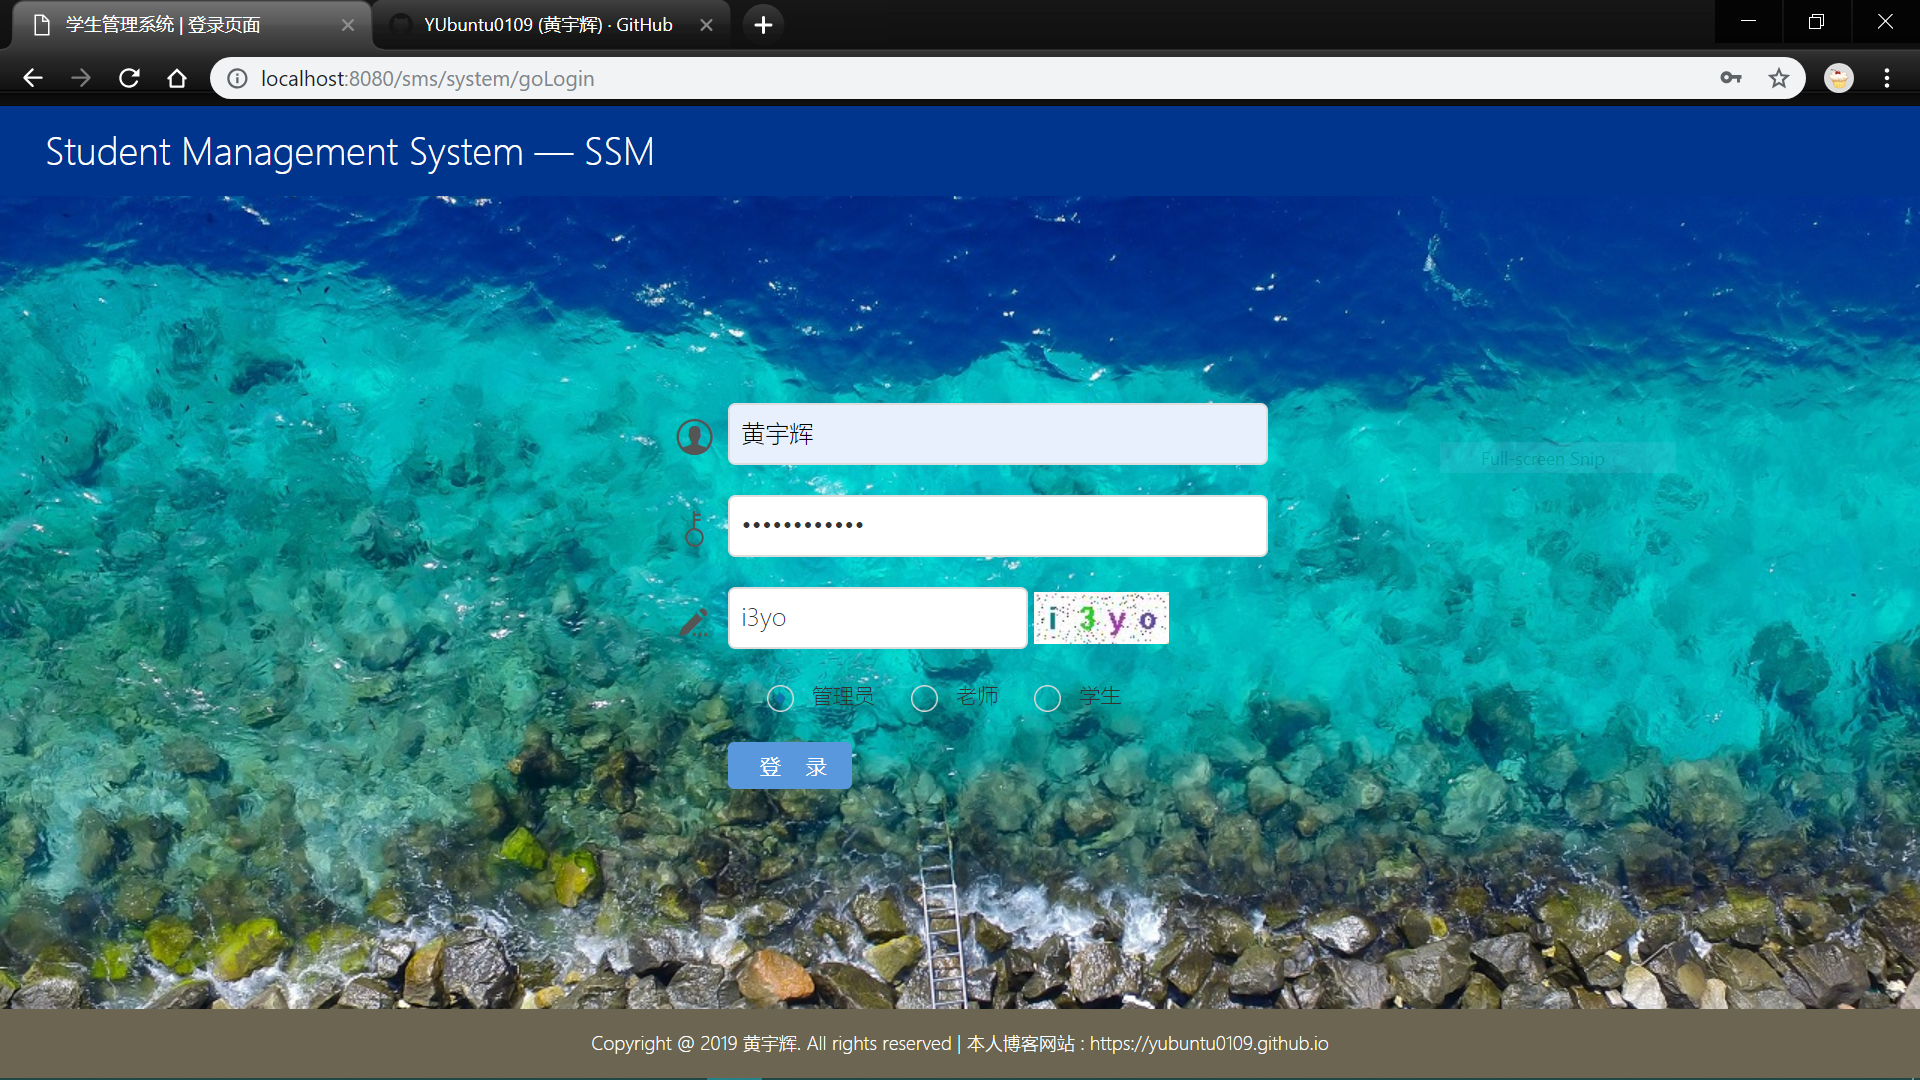Switch to the YUbuntu0109 GitHub tab

(x=548, y=25)
